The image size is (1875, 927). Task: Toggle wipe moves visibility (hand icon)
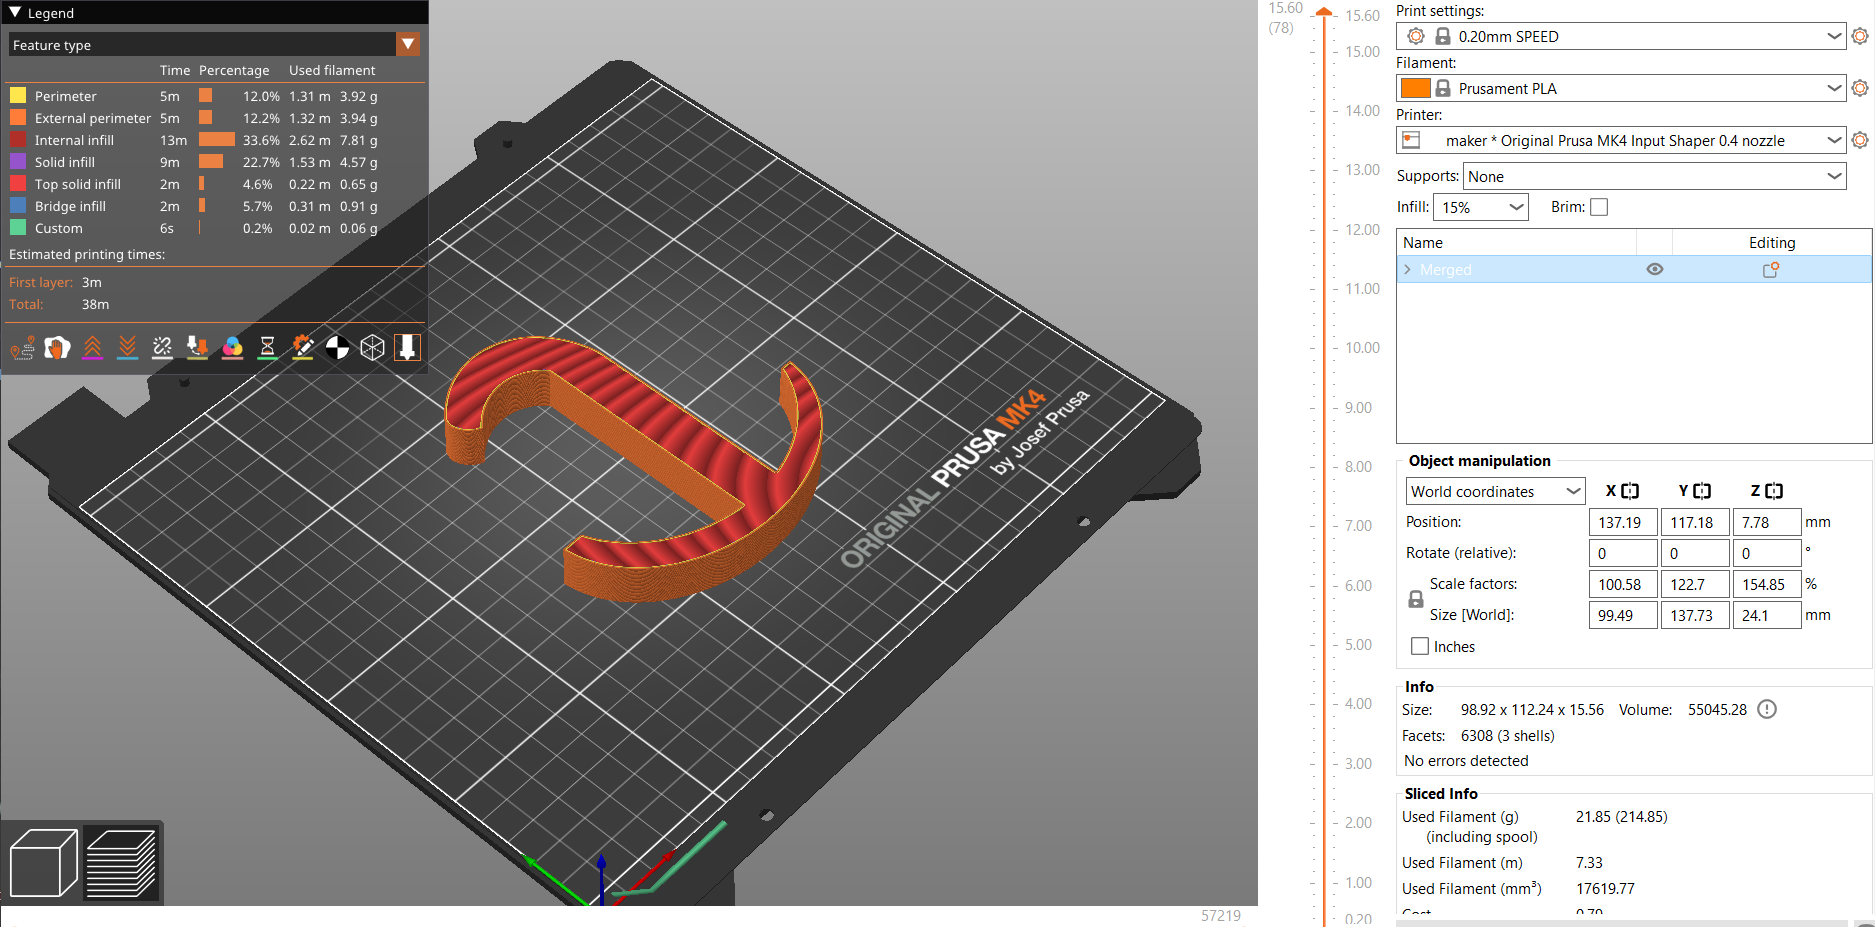click(57, 348)
